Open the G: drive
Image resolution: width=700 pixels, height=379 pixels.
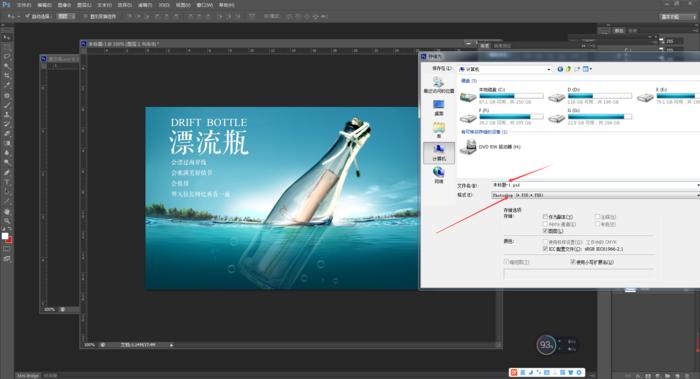(x=590, y=117)
